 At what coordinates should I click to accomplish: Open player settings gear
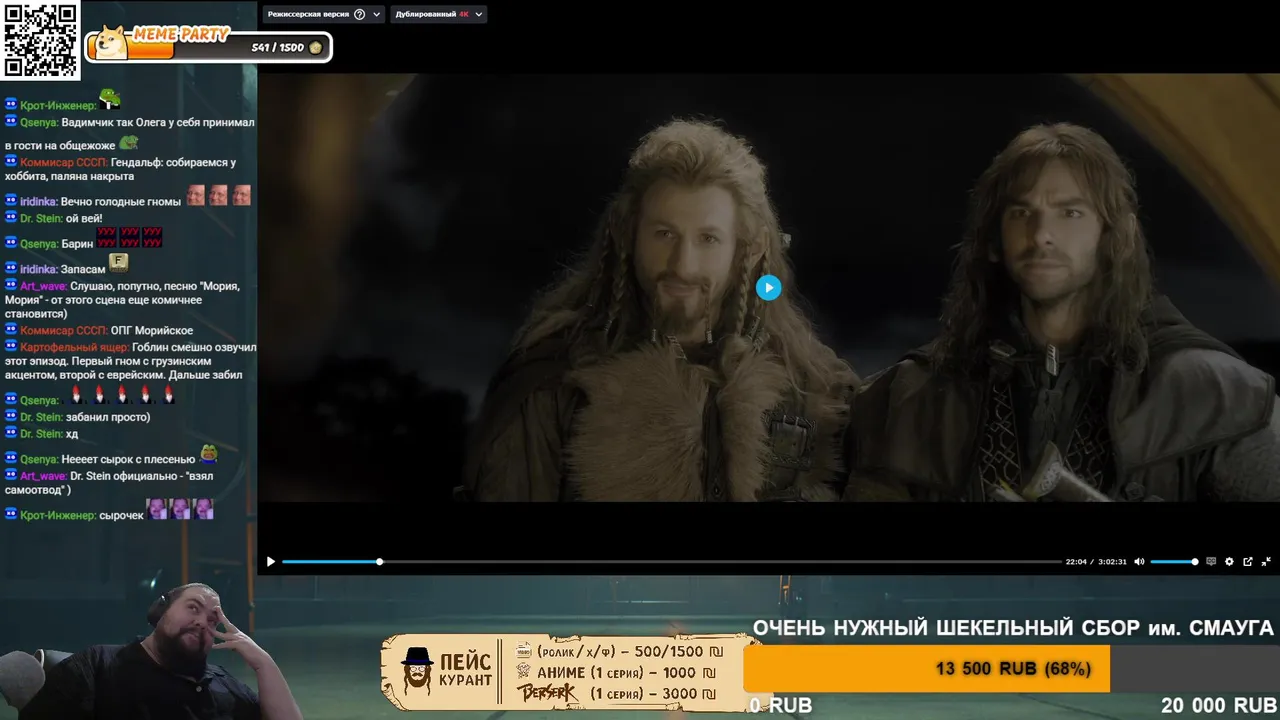point(1229,562)
